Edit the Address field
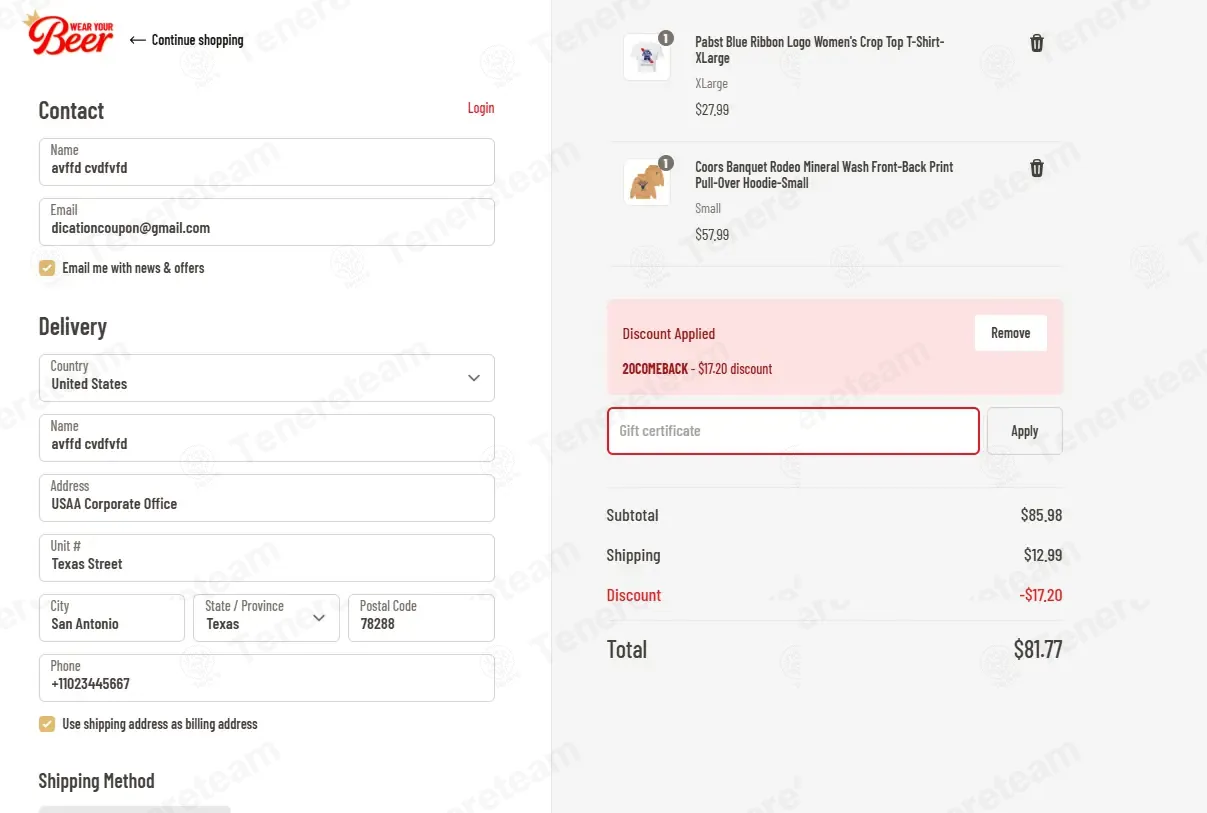Screen dimensions: 1207x813 pyautogui.click(x=267, y=498)
